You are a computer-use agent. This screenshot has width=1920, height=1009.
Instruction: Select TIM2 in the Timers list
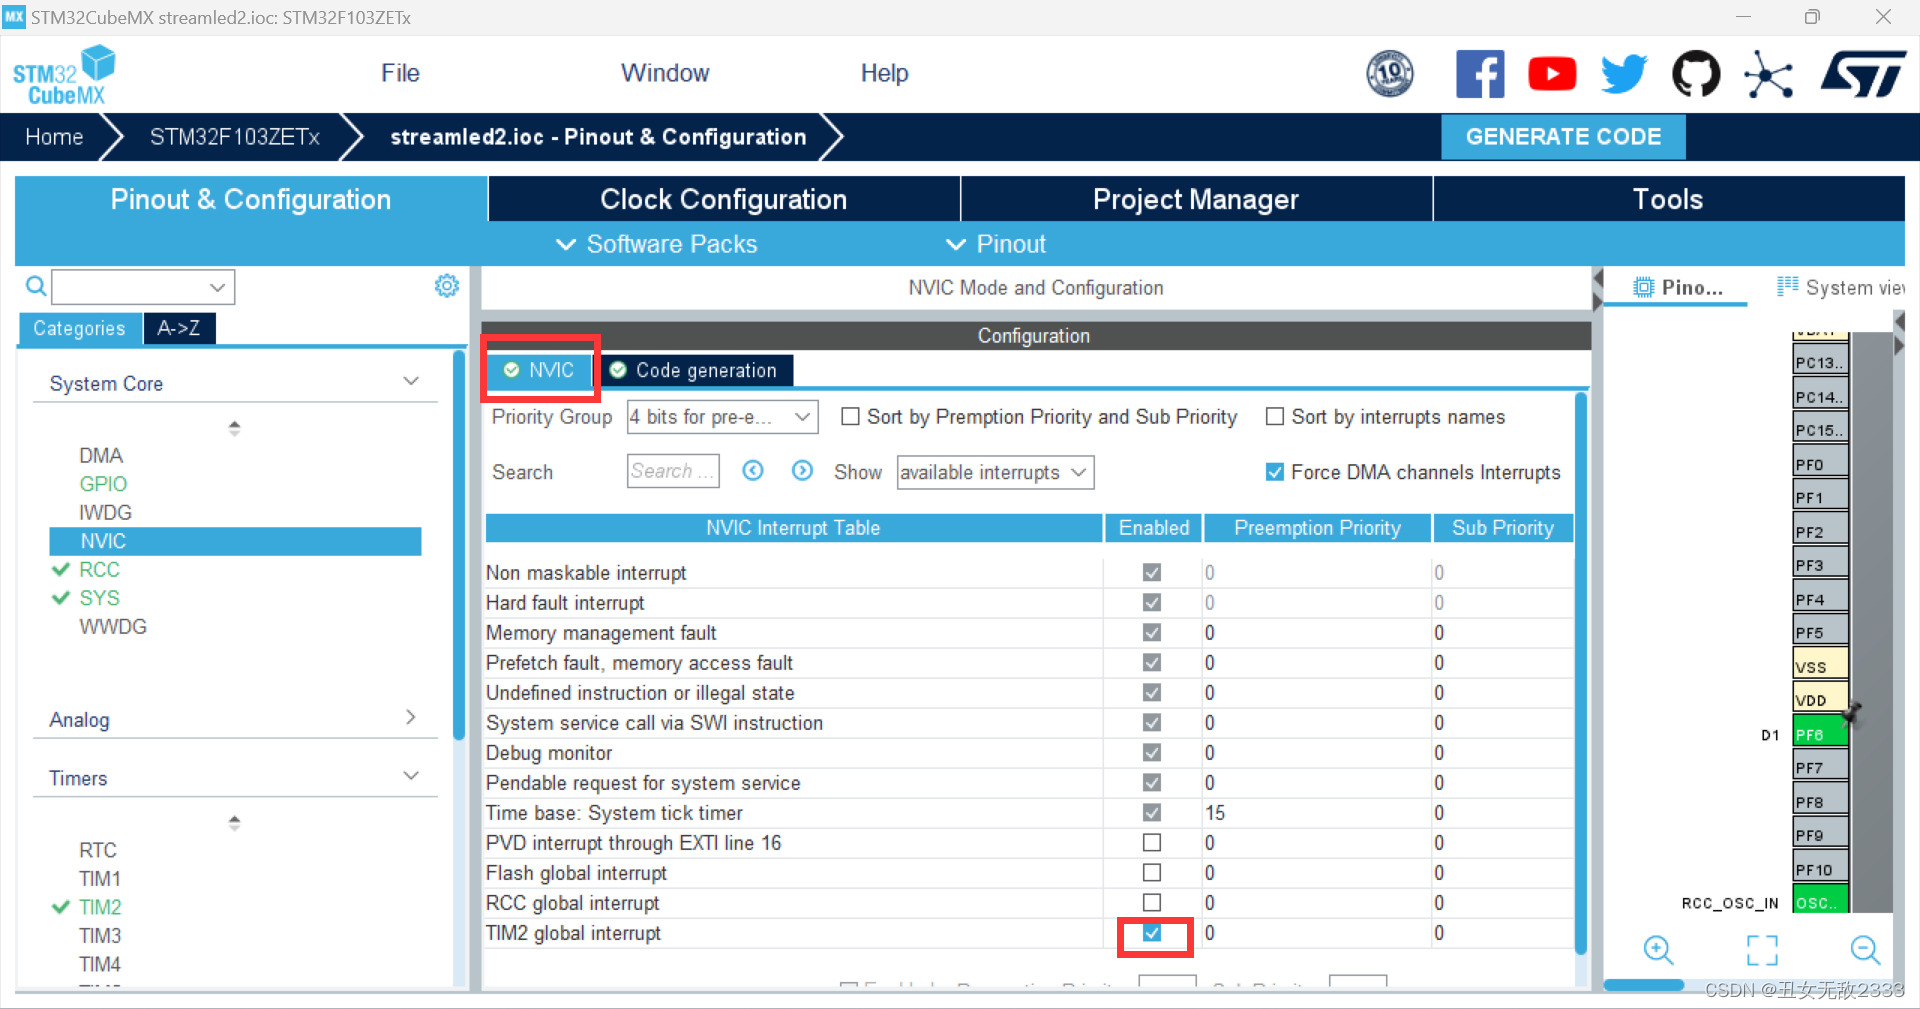(100, 907)
